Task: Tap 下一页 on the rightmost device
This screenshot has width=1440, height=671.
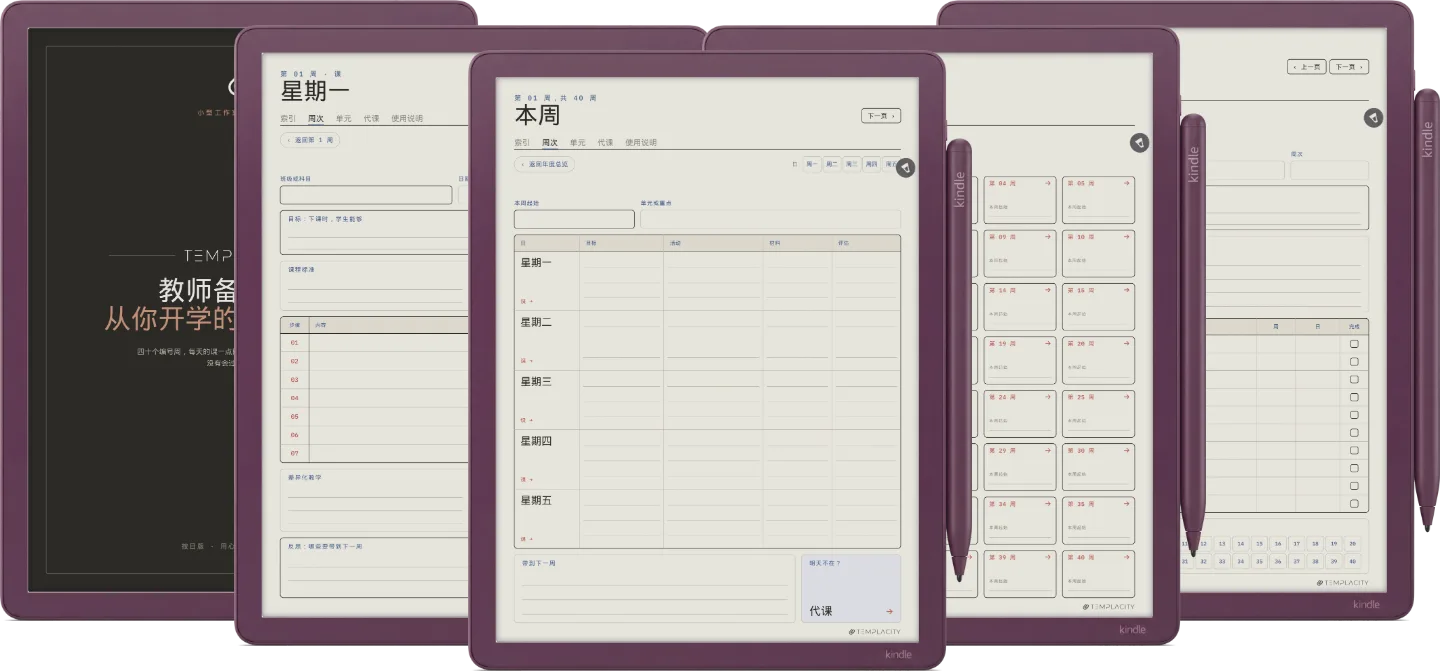Action: pyautogui.click(x=1349, y=67)
